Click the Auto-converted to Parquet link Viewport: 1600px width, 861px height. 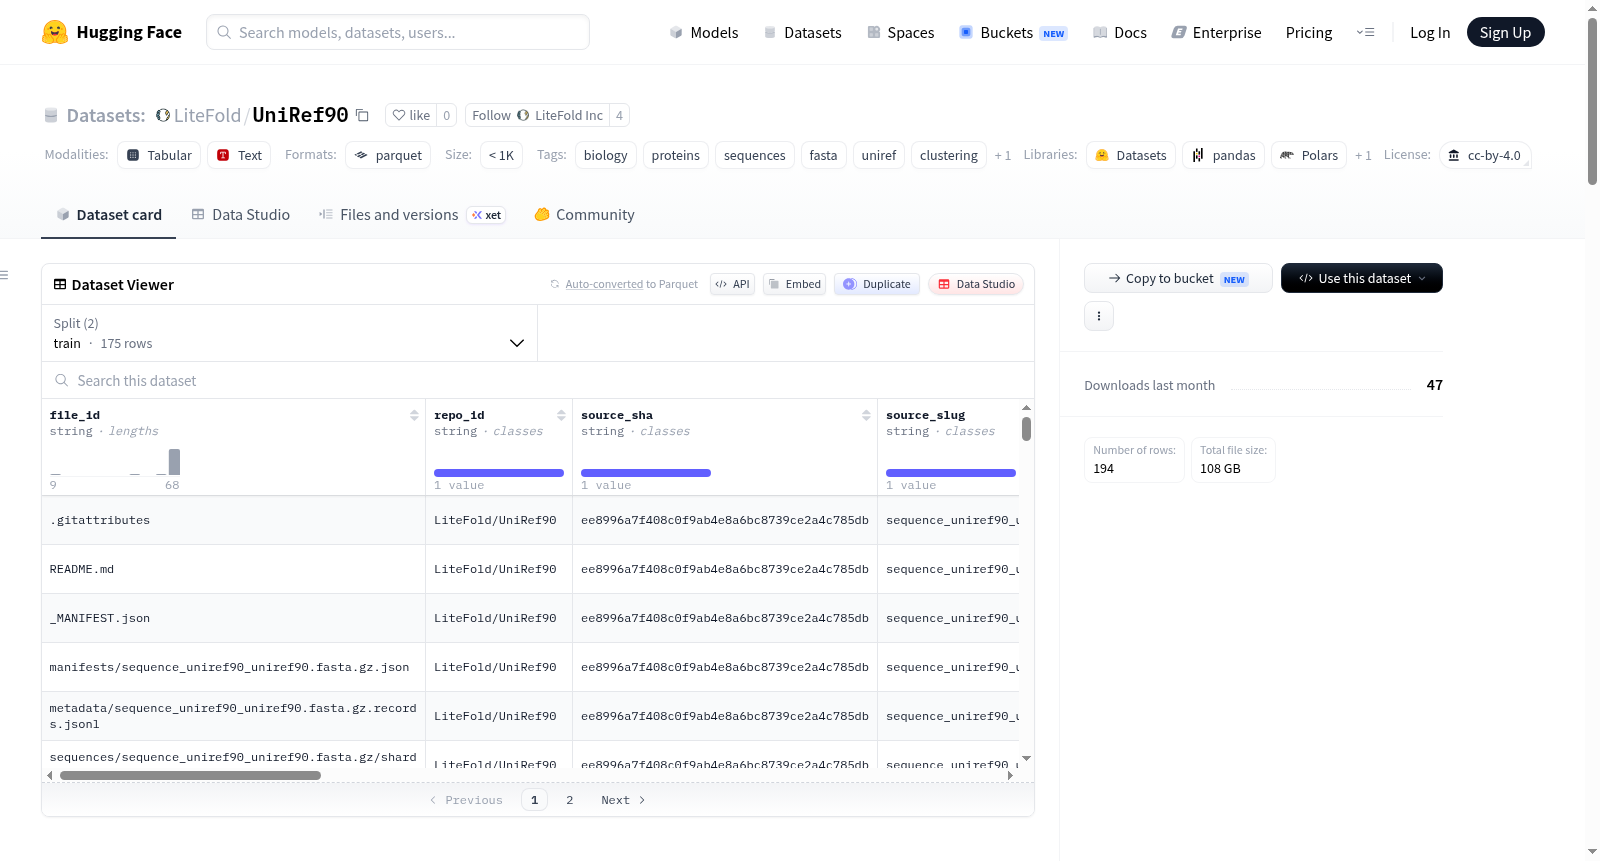pyautogui.click(x=631, y=284)
